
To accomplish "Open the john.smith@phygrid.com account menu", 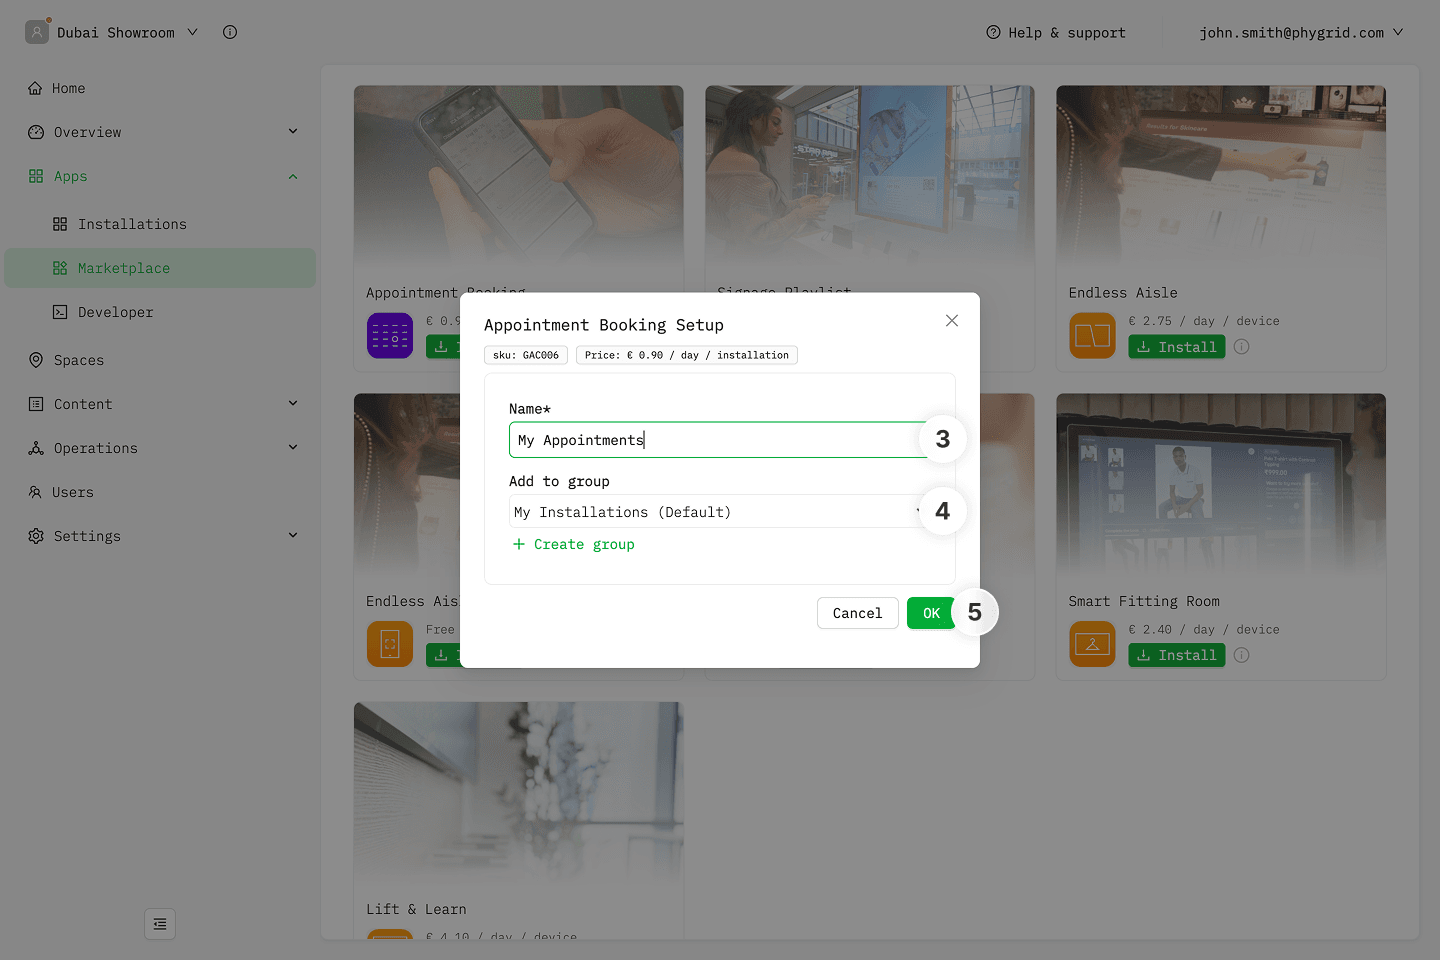I will click(1300, 32).
